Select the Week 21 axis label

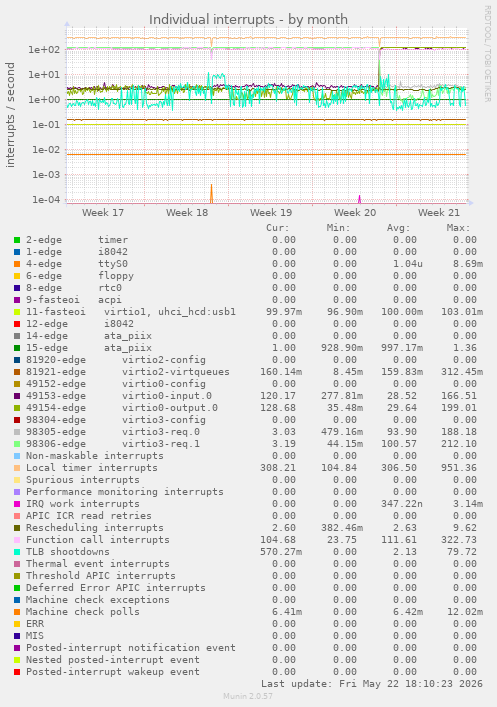(439, 212)
